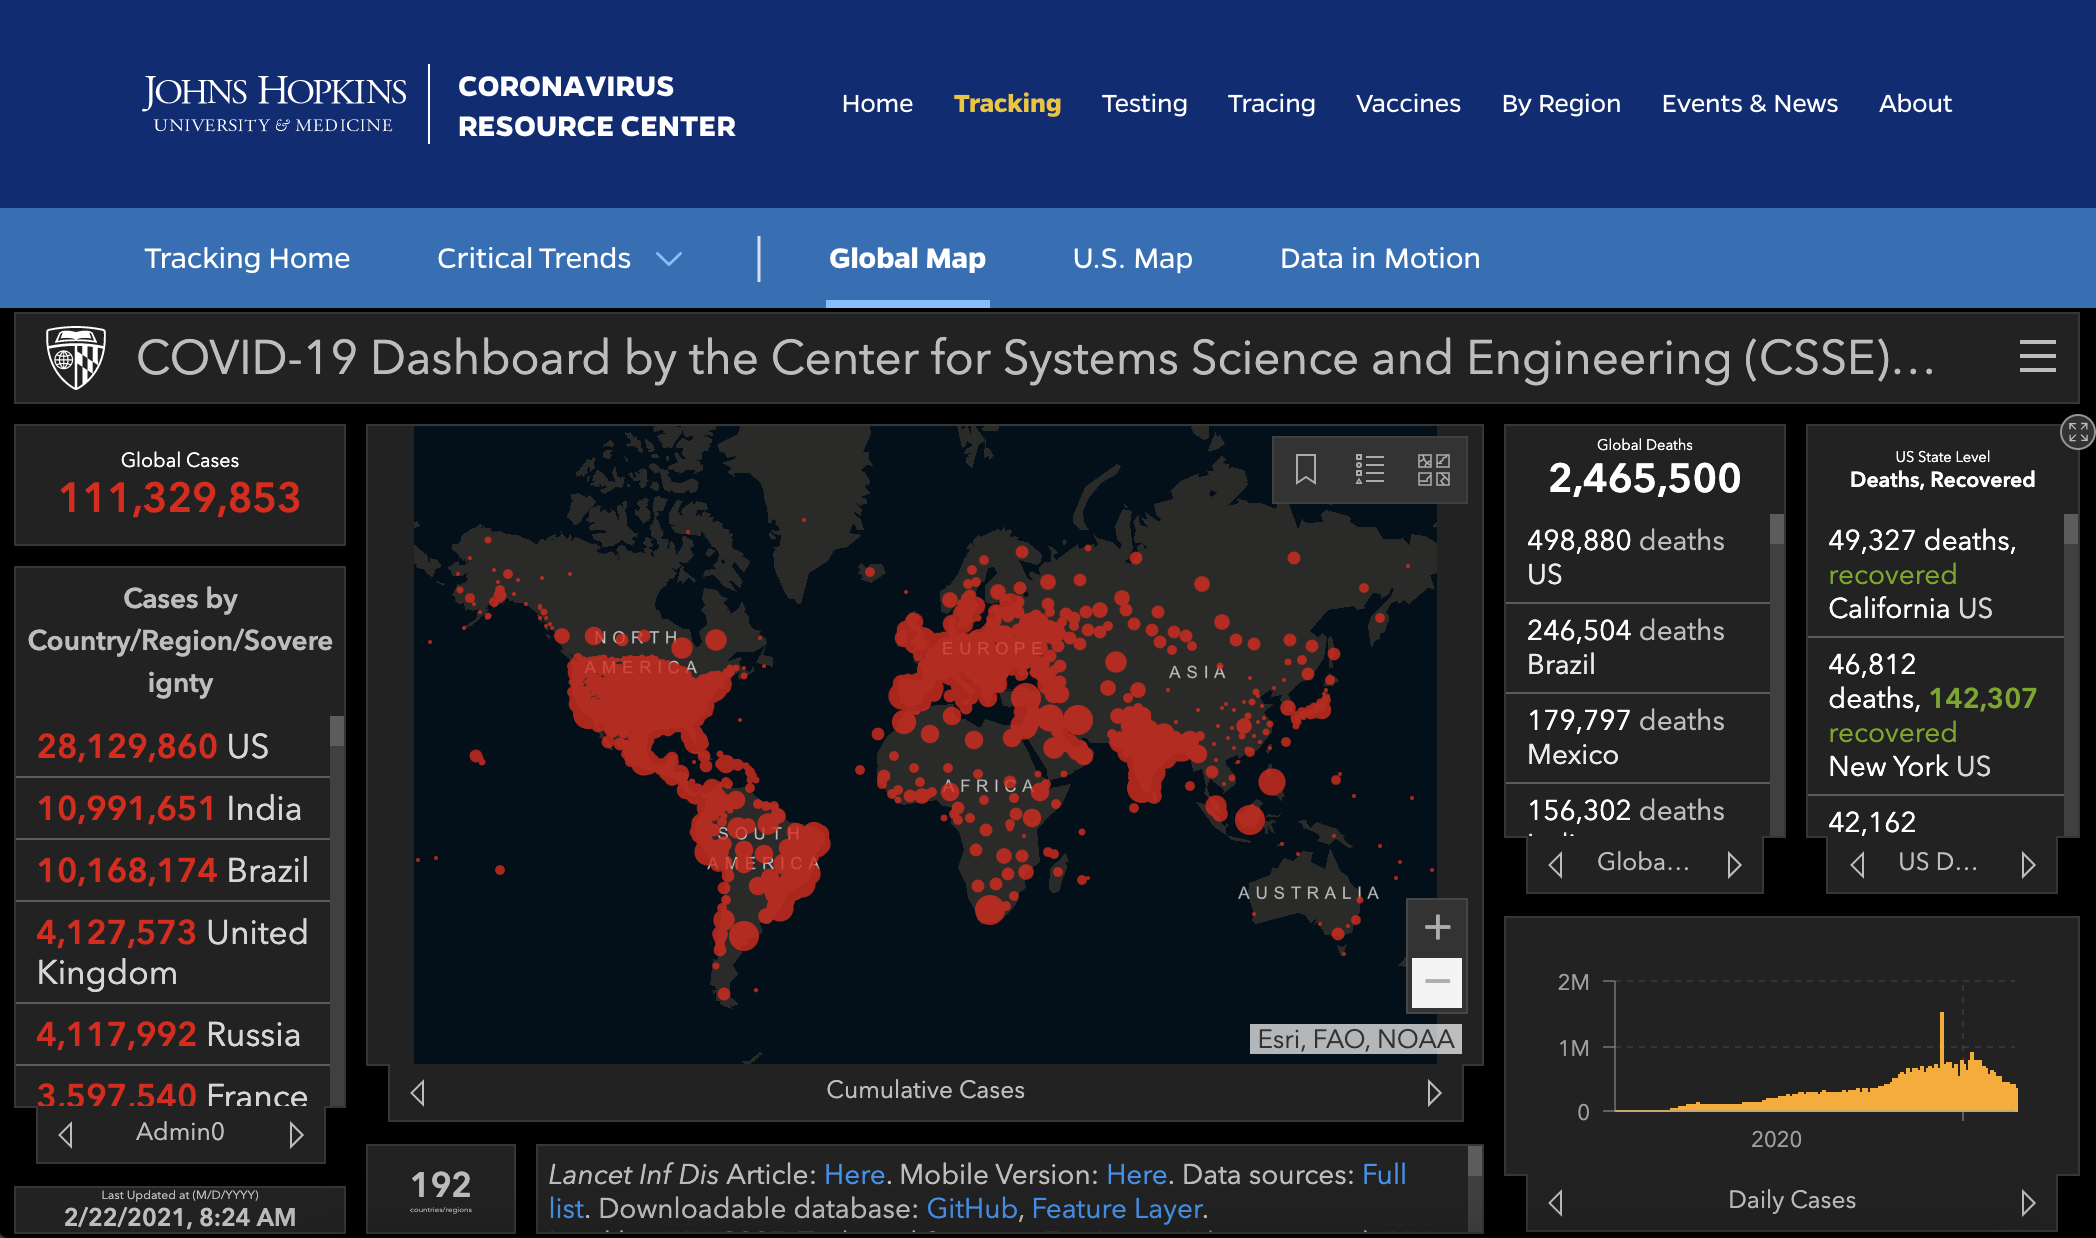Switch to the U.S. Map tab
Viewport: 2096px width, 1238px height.
click(x=1132, y=259)
